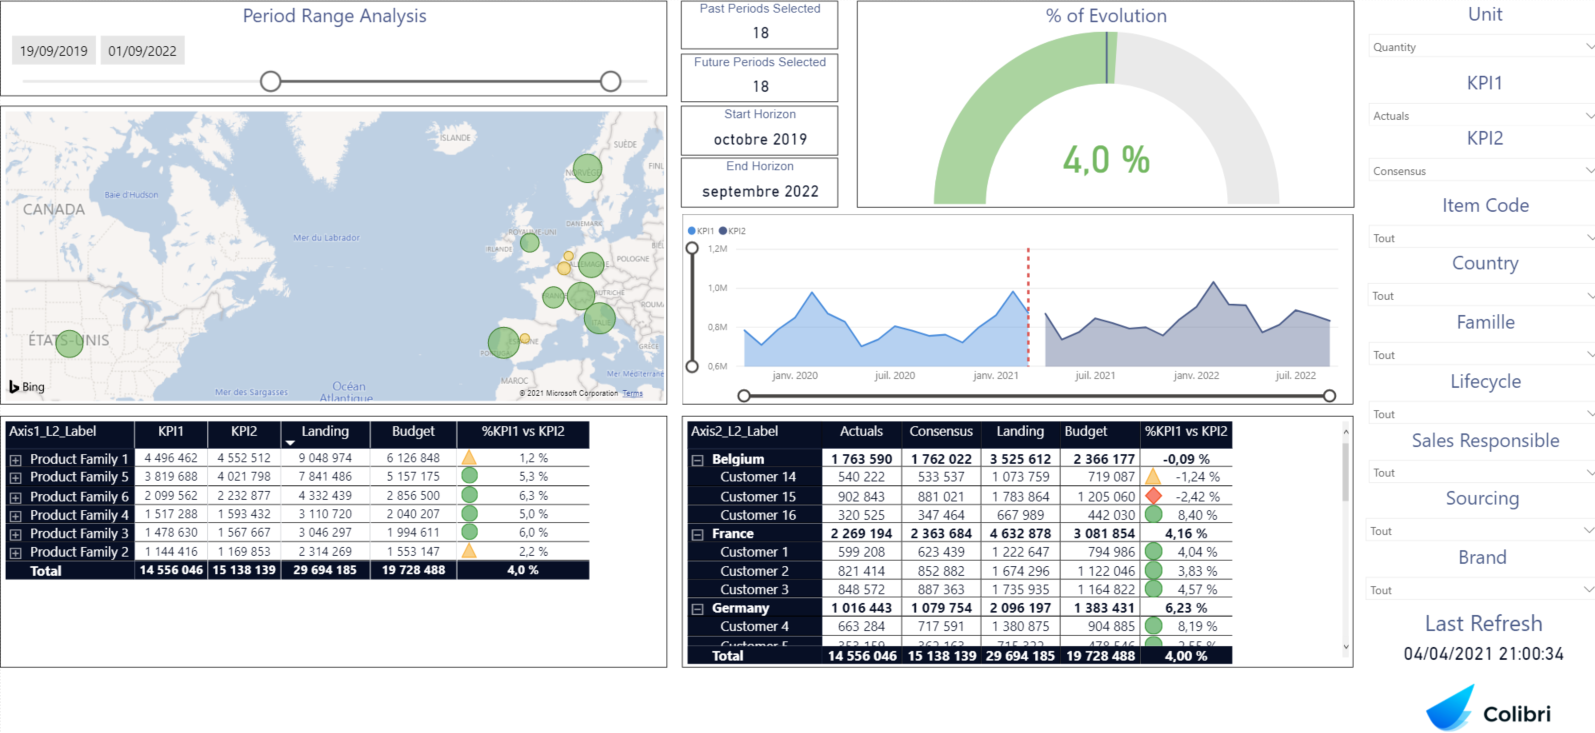Viewport: 1595px width, 733px height.
Task: Click the green circle indicator for Customer 1
Action: click(1153, 552)
